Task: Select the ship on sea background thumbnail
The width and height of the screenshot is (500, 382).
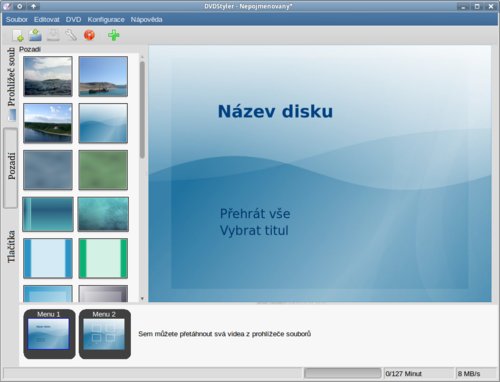Action: click(x=103, y=76)
